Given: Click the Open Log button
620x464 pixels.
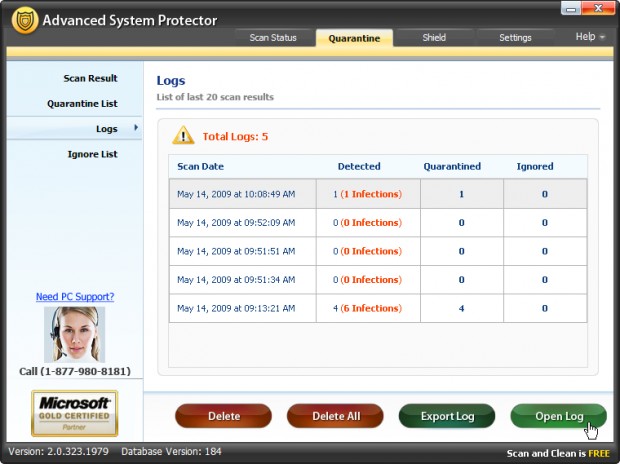Looking at the screenshot, I should [x=559, y=416].
